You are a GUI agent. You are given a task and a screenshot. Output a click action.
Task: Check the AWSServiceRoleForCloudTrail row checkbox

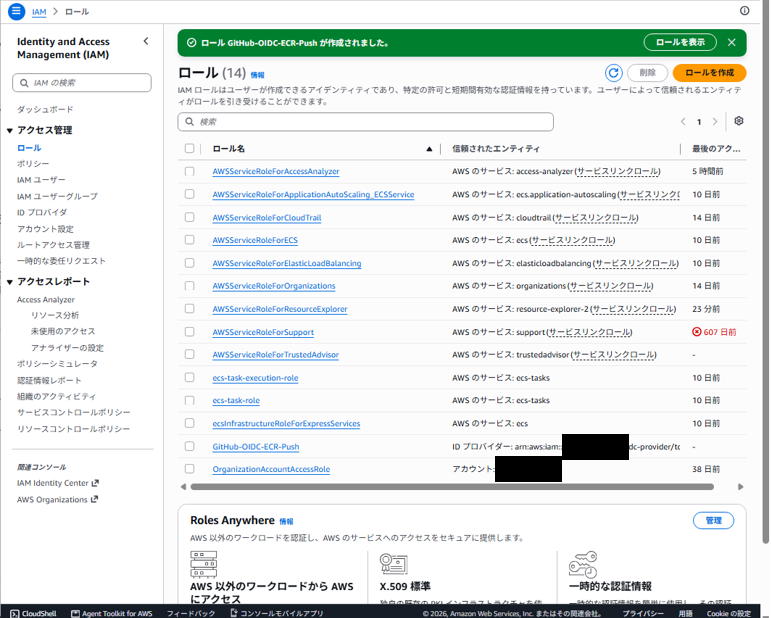point(189,217)
